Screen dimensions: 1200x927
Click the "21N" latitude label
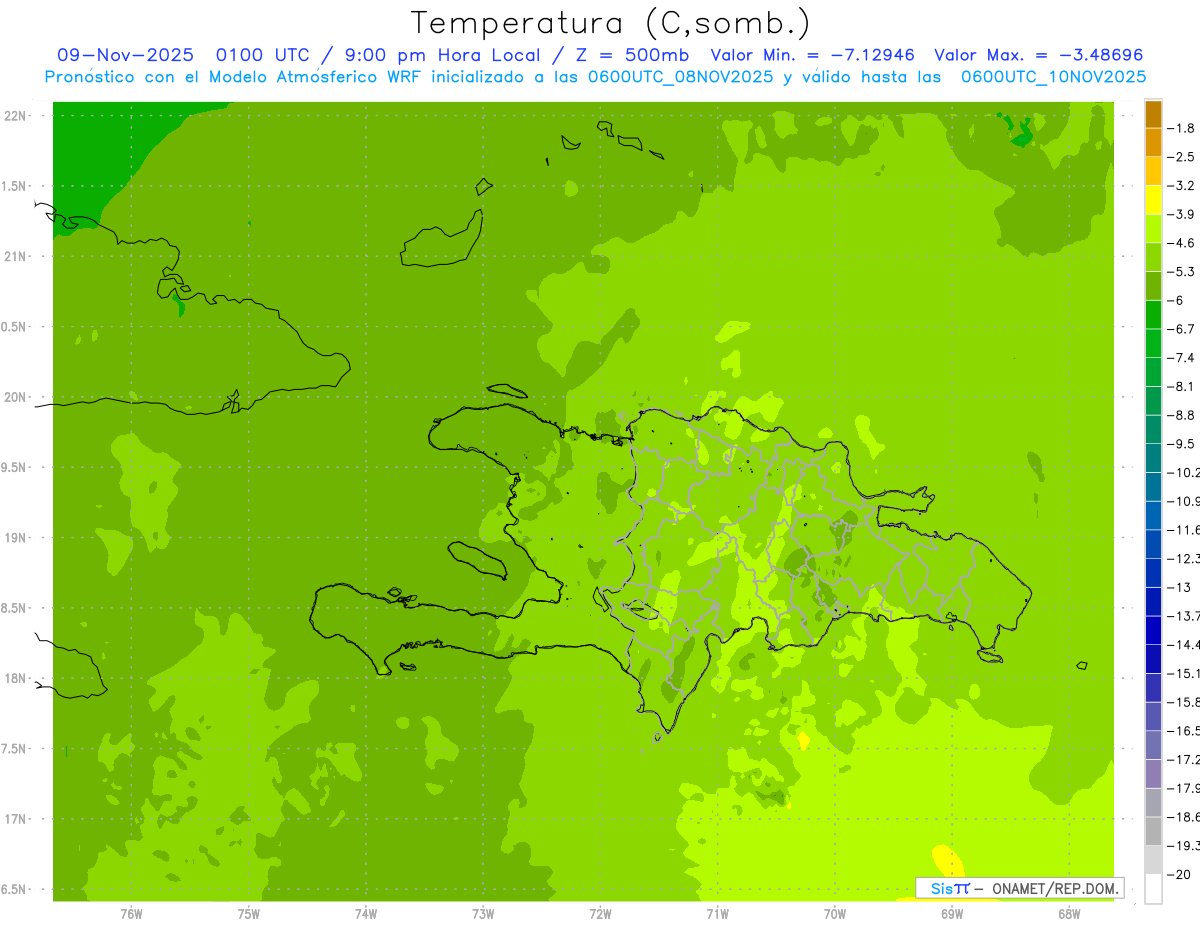click(14, 256)
